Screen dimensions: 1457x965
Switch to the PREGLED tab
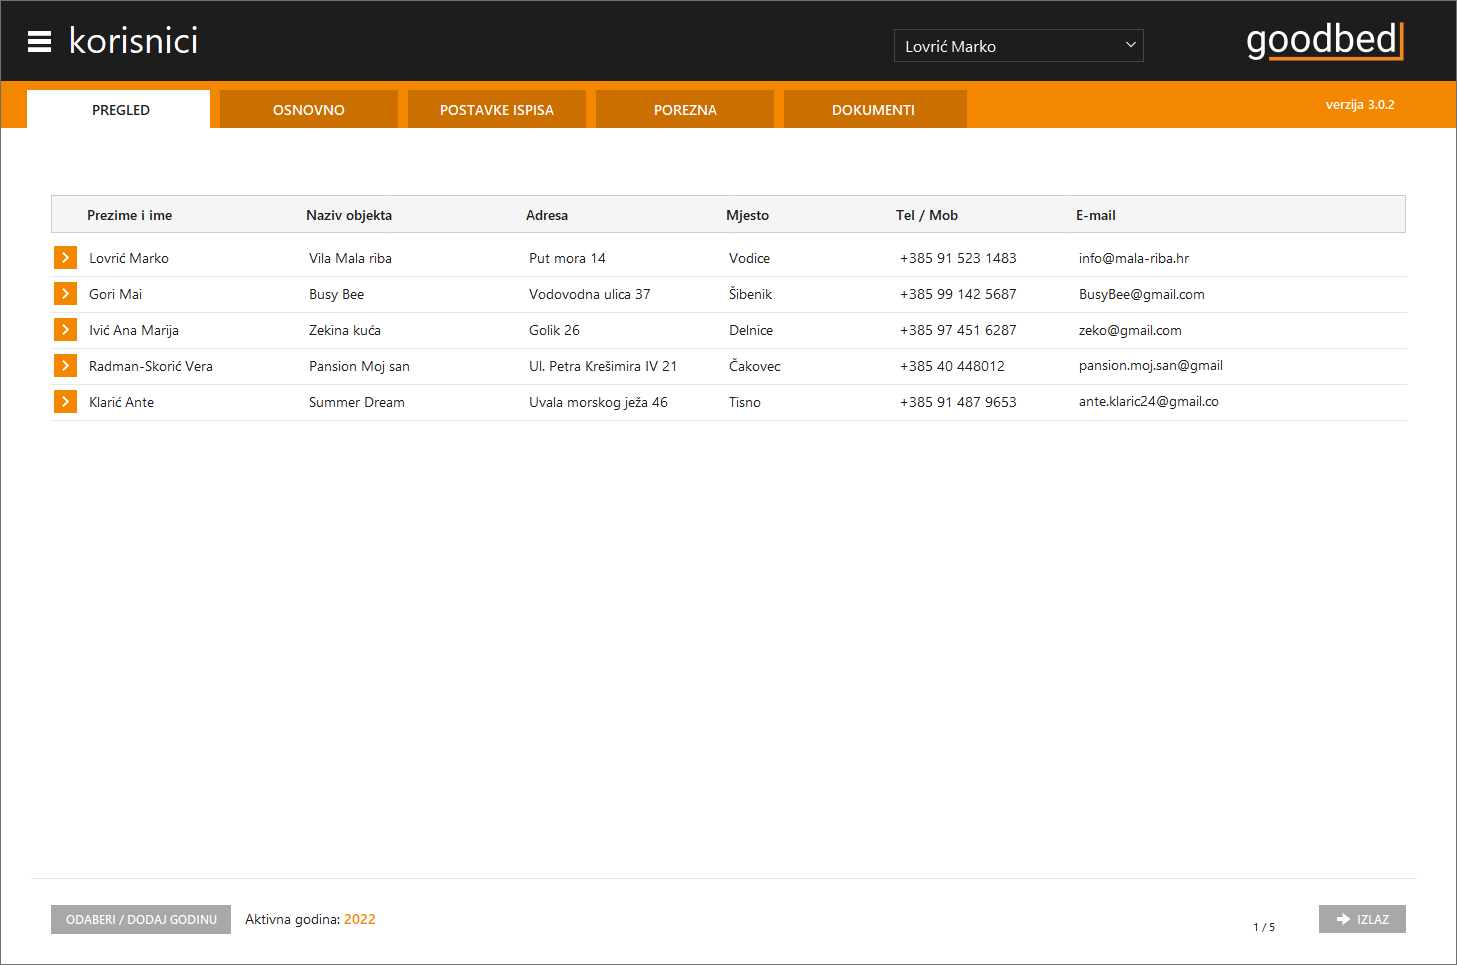tap(119, 110)
